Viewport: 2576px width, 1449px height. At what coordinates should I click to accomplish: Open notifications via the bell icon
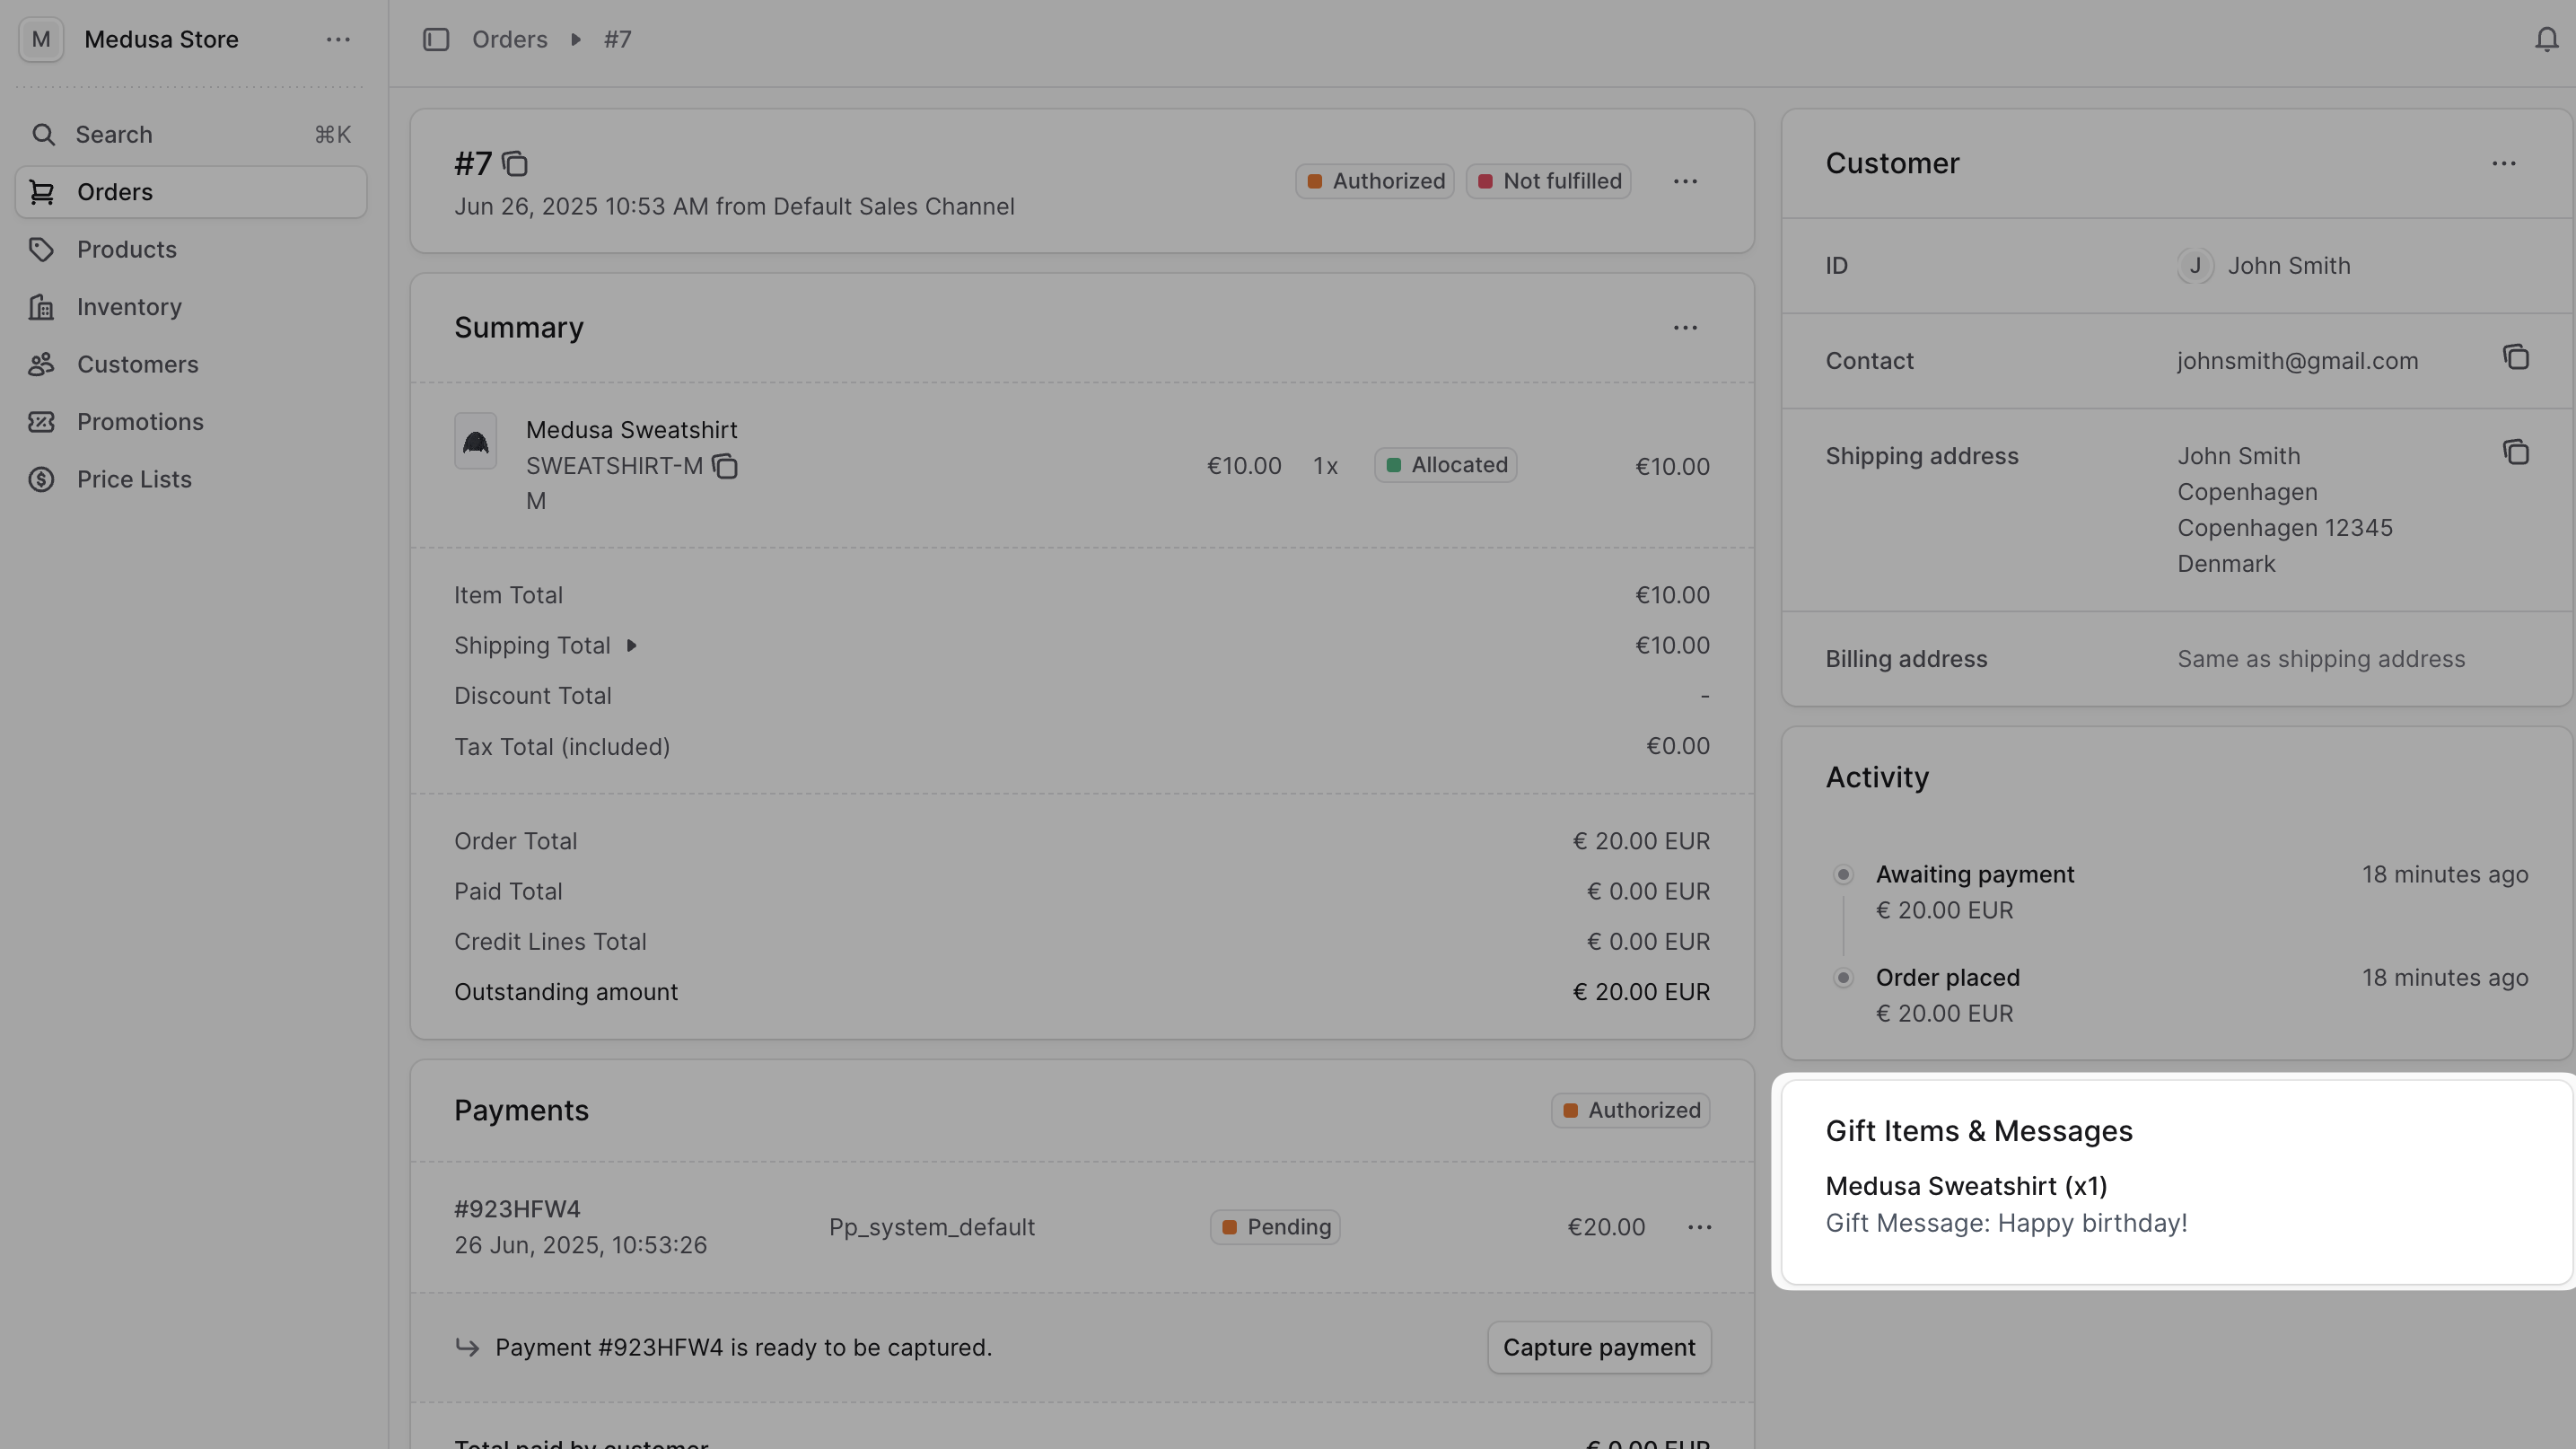click(2545, 39)
